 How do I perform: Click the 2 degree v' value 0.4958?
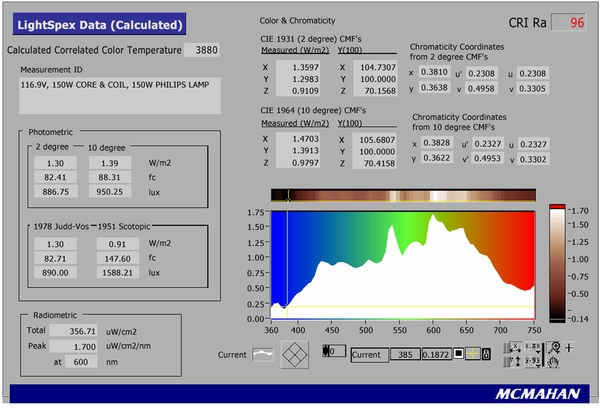tap(481, 88)
